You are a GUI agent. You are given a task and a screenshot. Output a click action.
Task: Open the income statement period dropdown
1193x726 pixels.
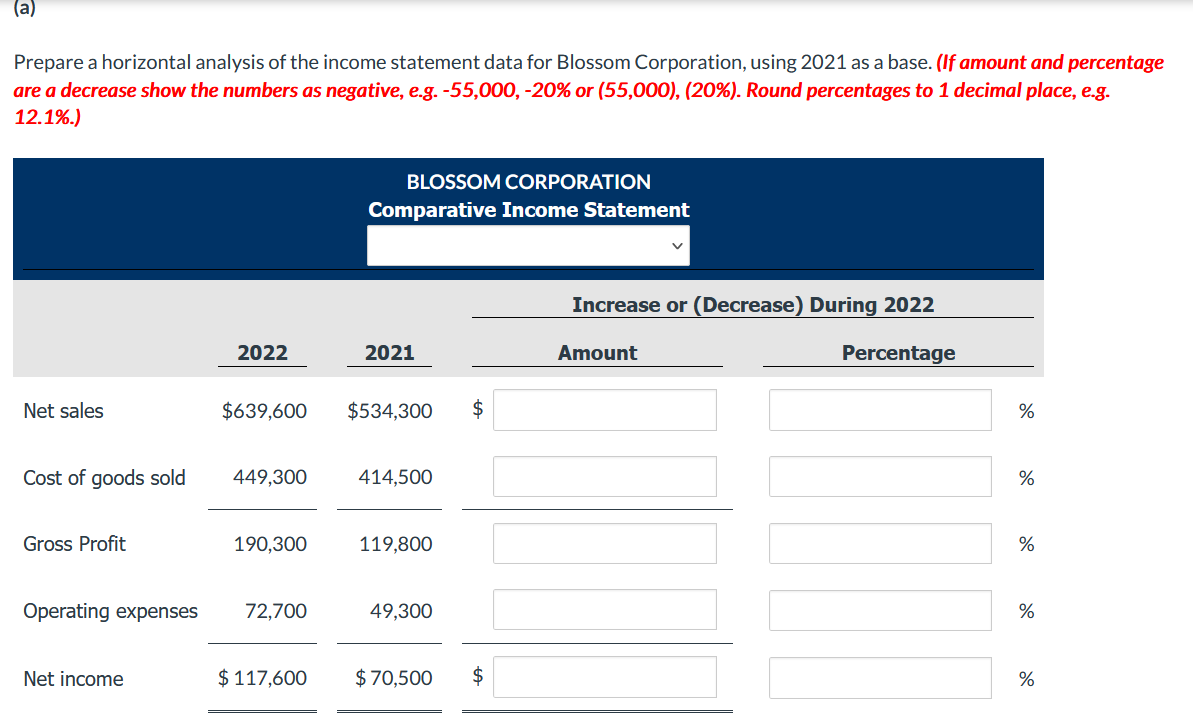tap(528, 244)
